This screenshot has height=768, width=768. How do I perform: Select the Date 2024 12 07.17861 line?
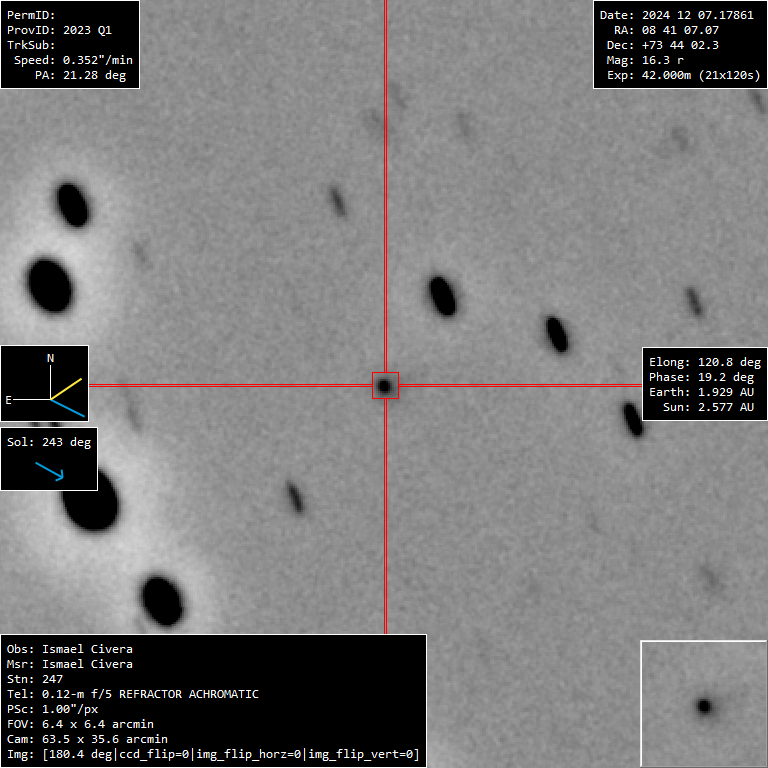(x=675, y=15)
